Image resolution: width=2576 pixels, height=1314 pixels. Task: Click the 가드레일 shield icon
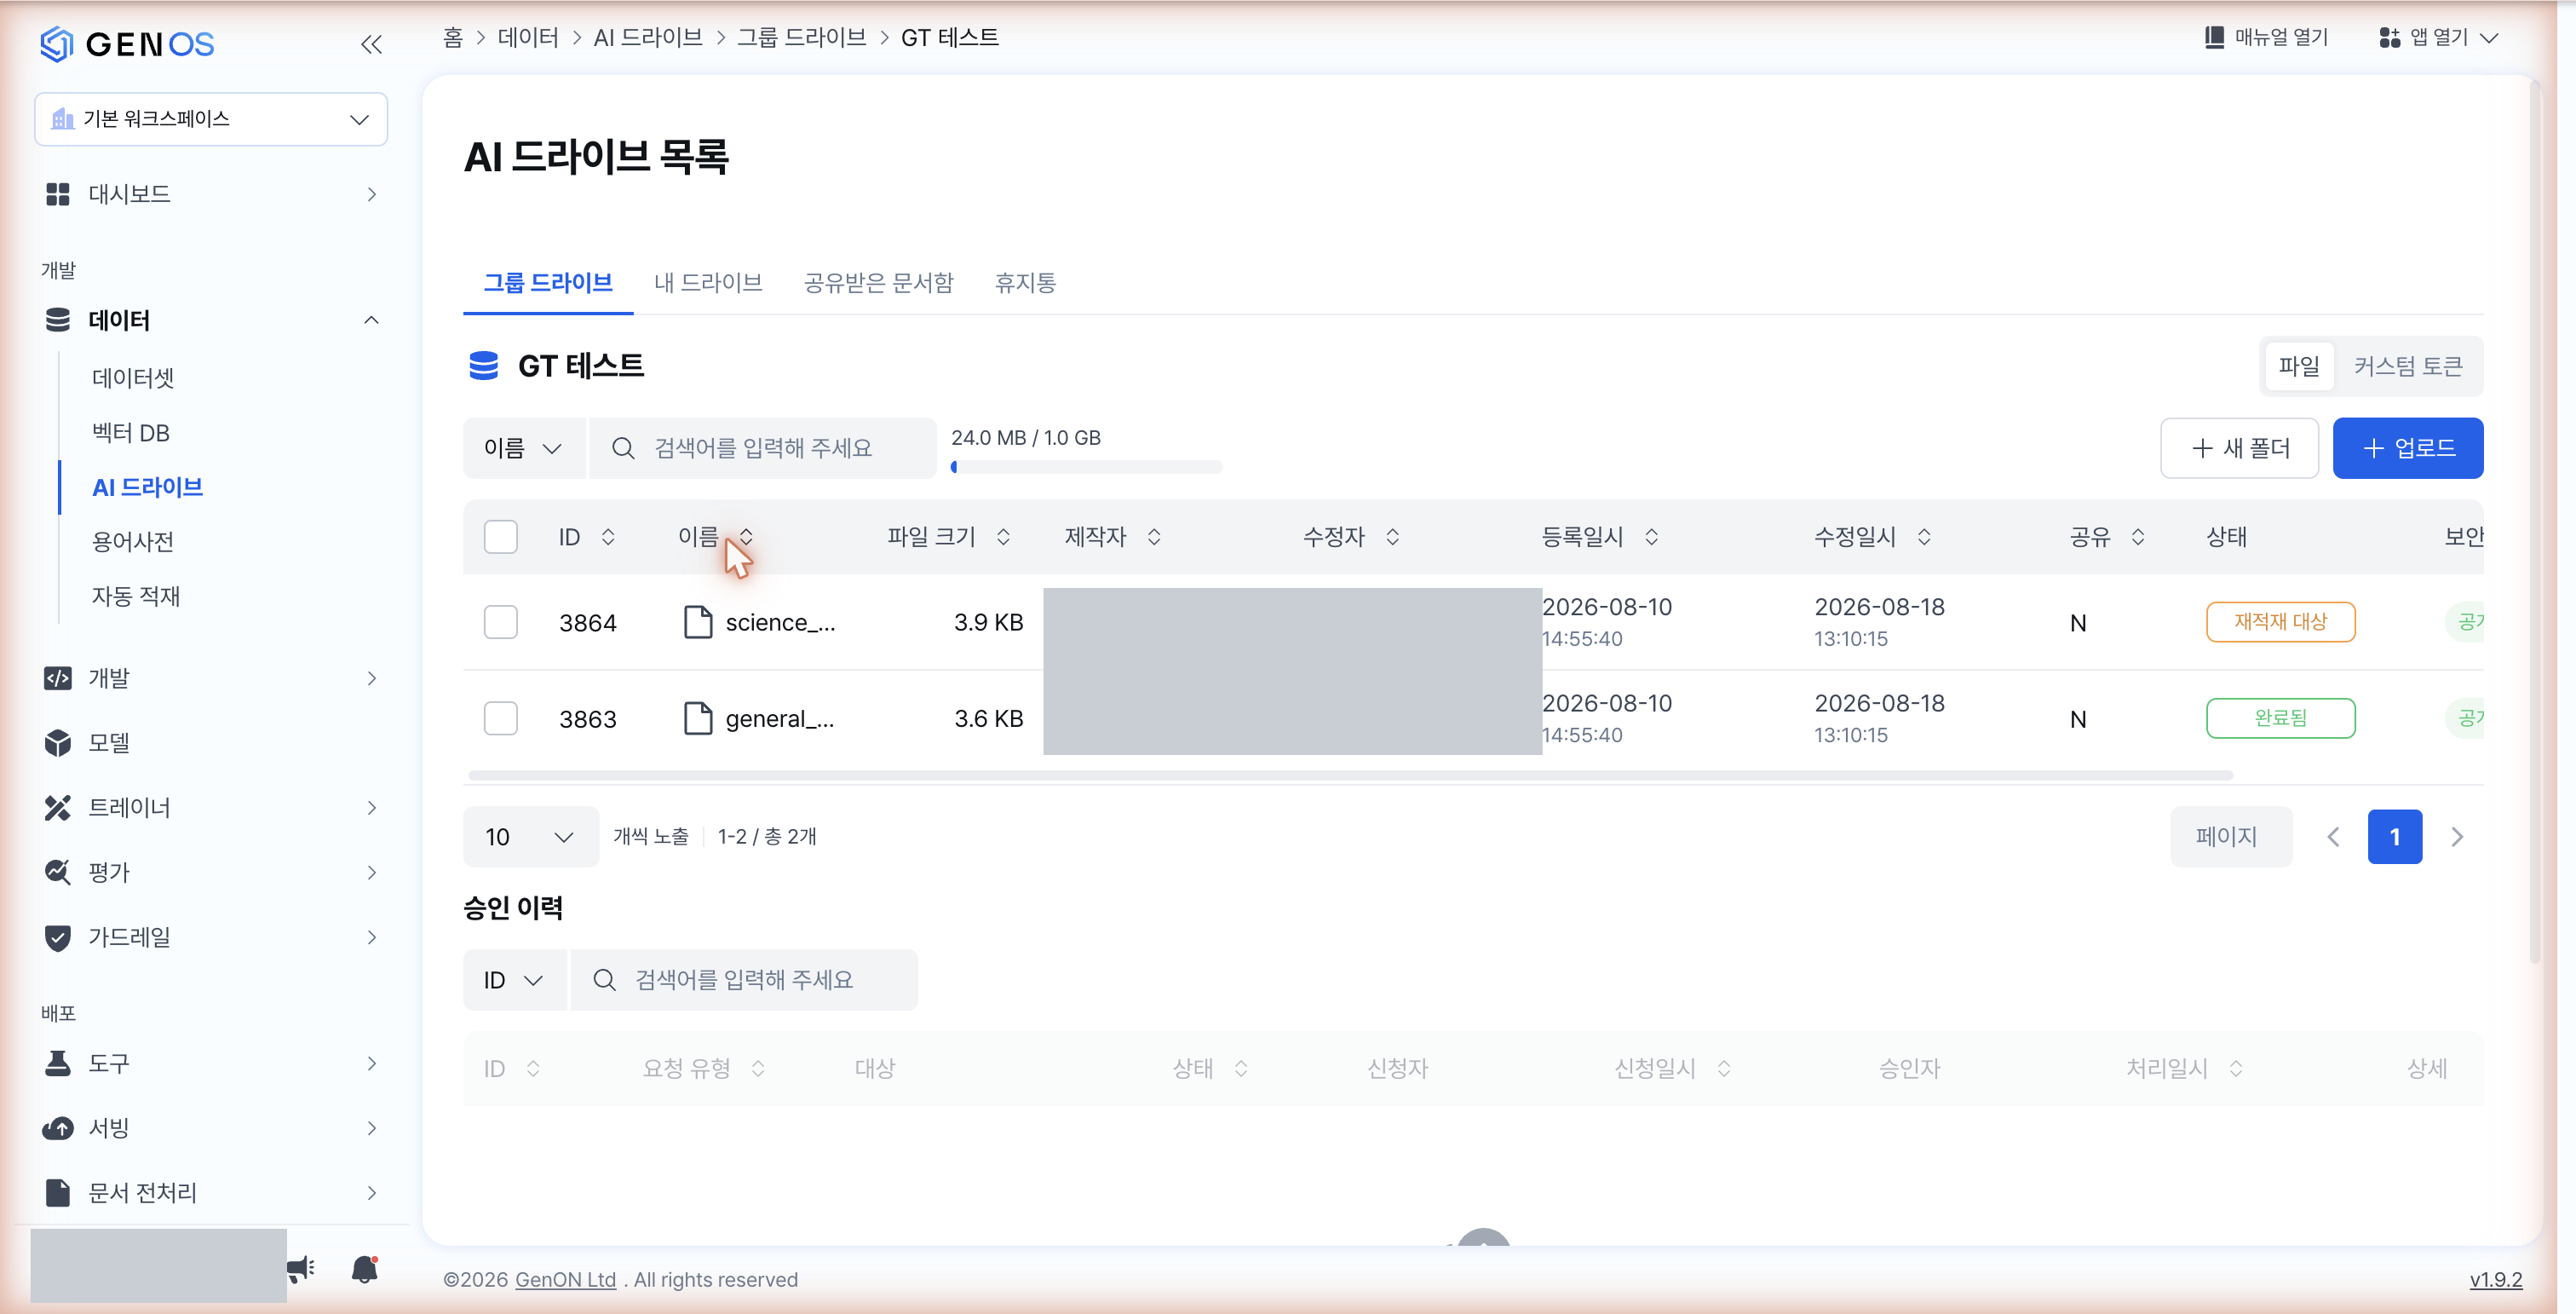coord(58,937)
